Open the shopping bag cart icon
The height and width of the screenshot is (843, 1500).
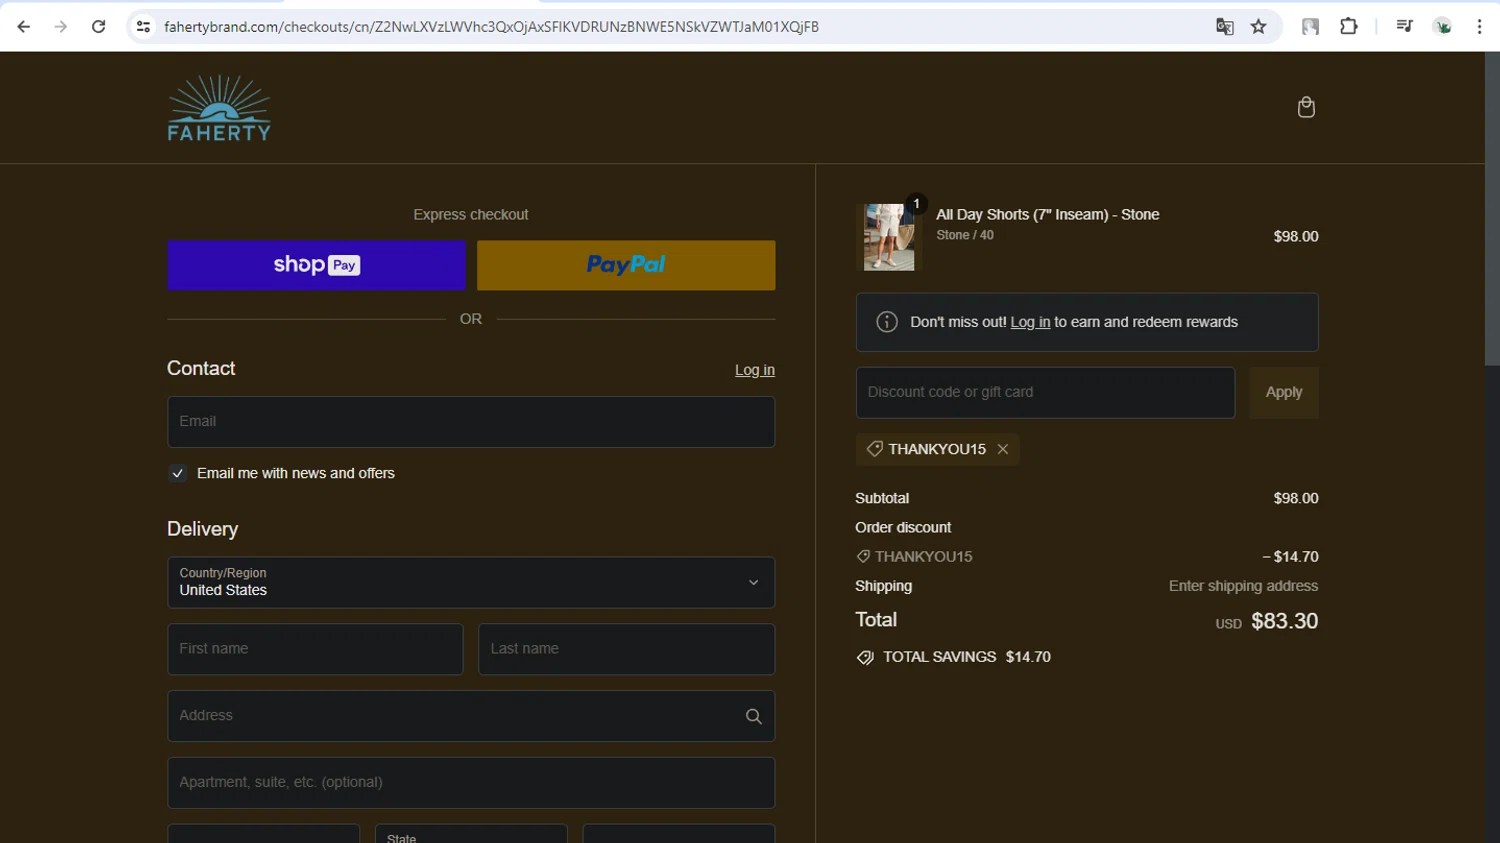tap(1306, 107)
